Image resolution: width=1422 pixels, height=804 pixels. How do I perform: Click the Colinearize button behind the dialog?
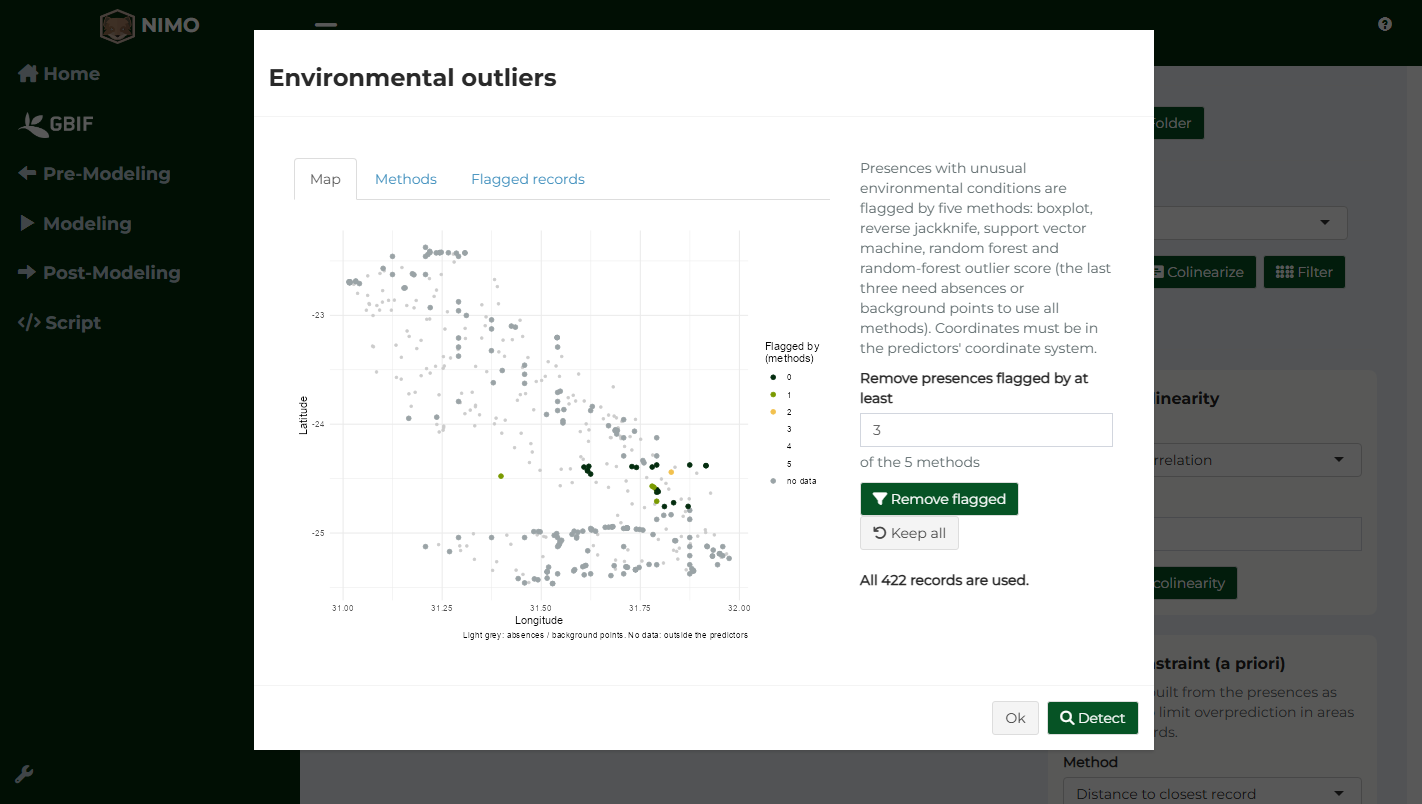[1204, 272]
